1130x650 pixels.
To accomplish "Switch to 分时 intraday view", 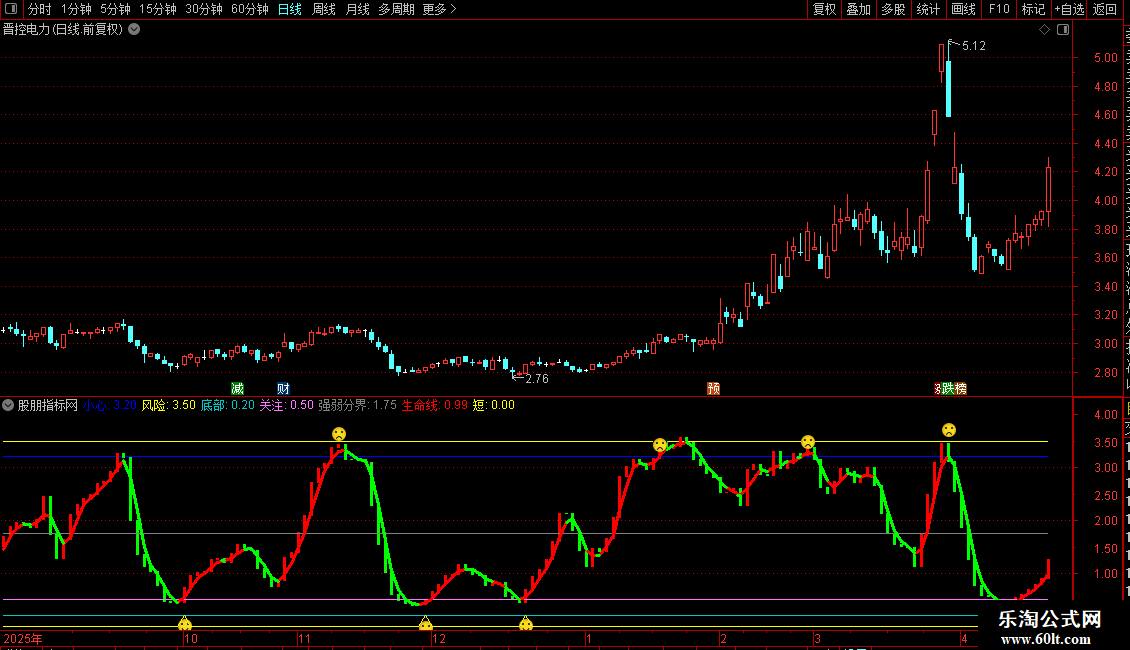I will 40,9.
